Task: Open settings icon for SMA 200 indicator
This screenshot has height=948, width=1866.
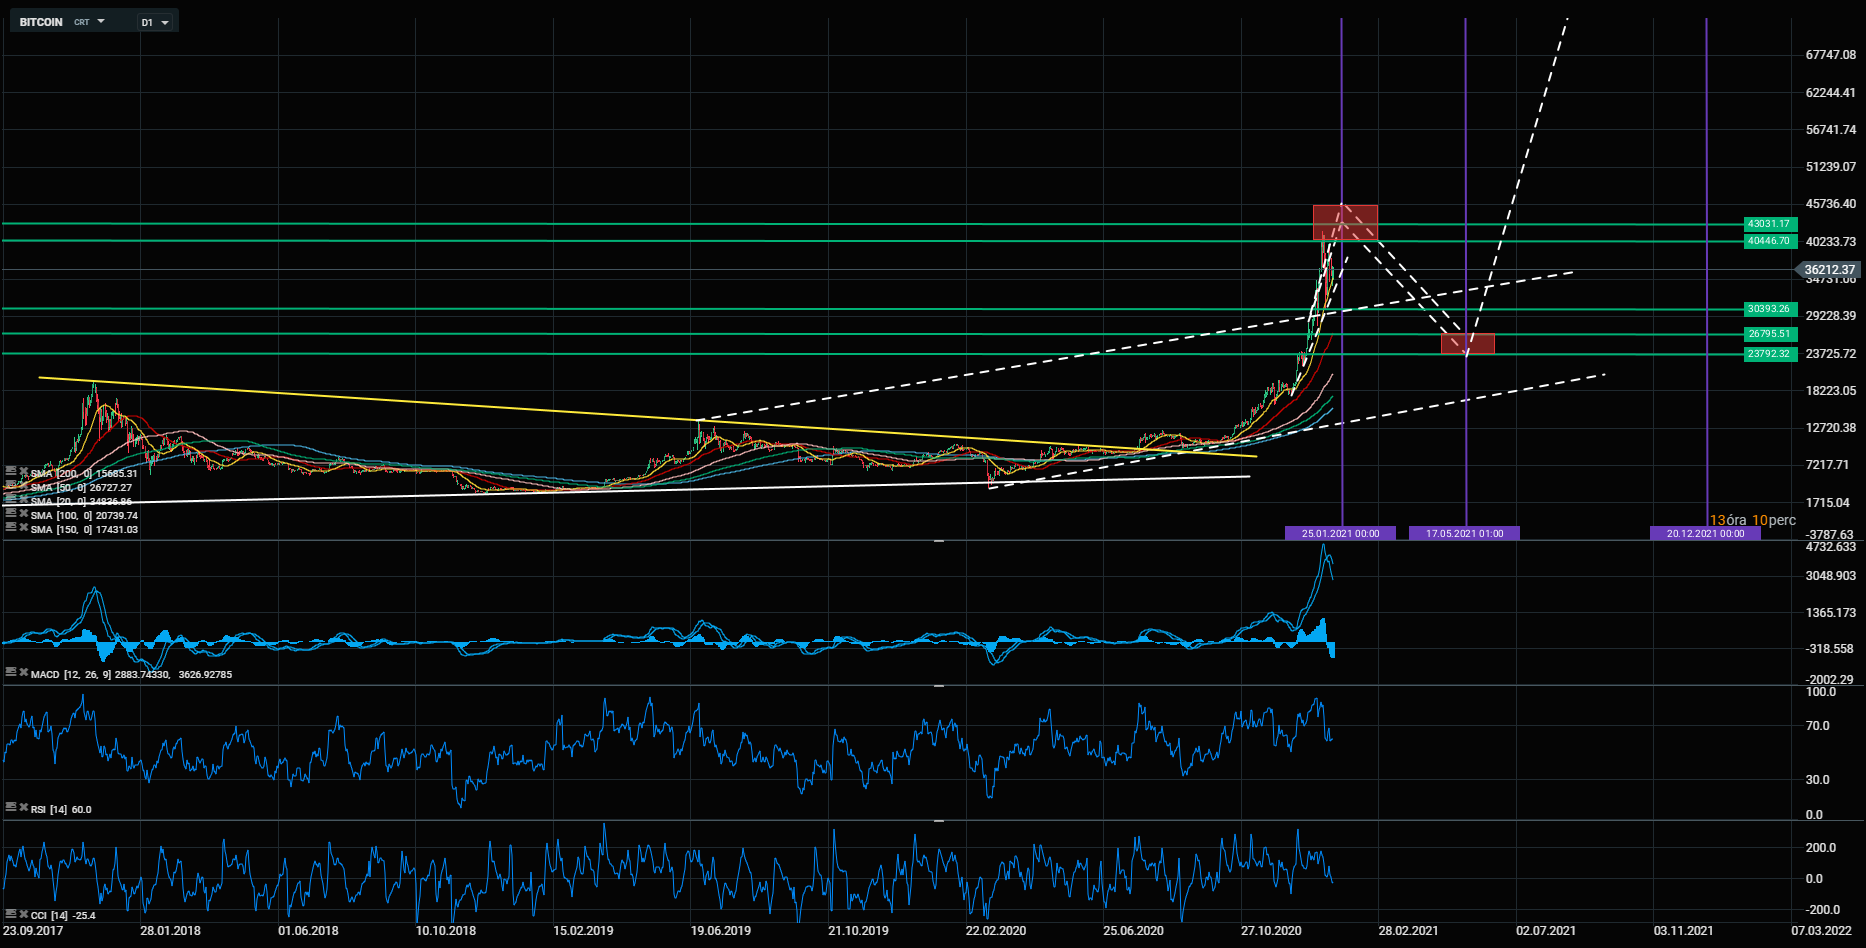Action: (x=10, y=473)
